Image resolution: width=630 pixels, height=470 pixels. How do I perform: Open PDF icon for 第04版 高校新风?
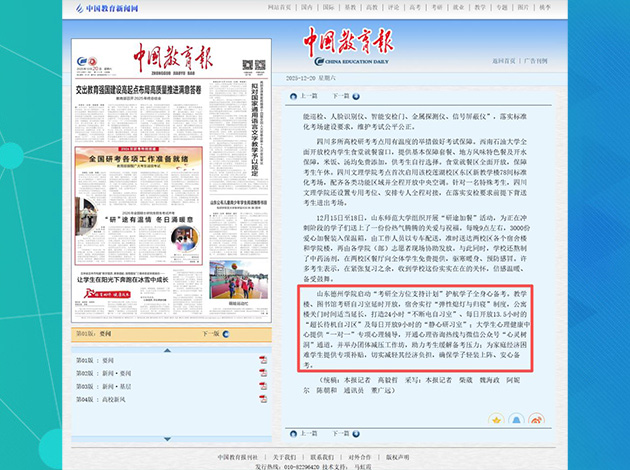pyautogui.click(x=263, y=400)
